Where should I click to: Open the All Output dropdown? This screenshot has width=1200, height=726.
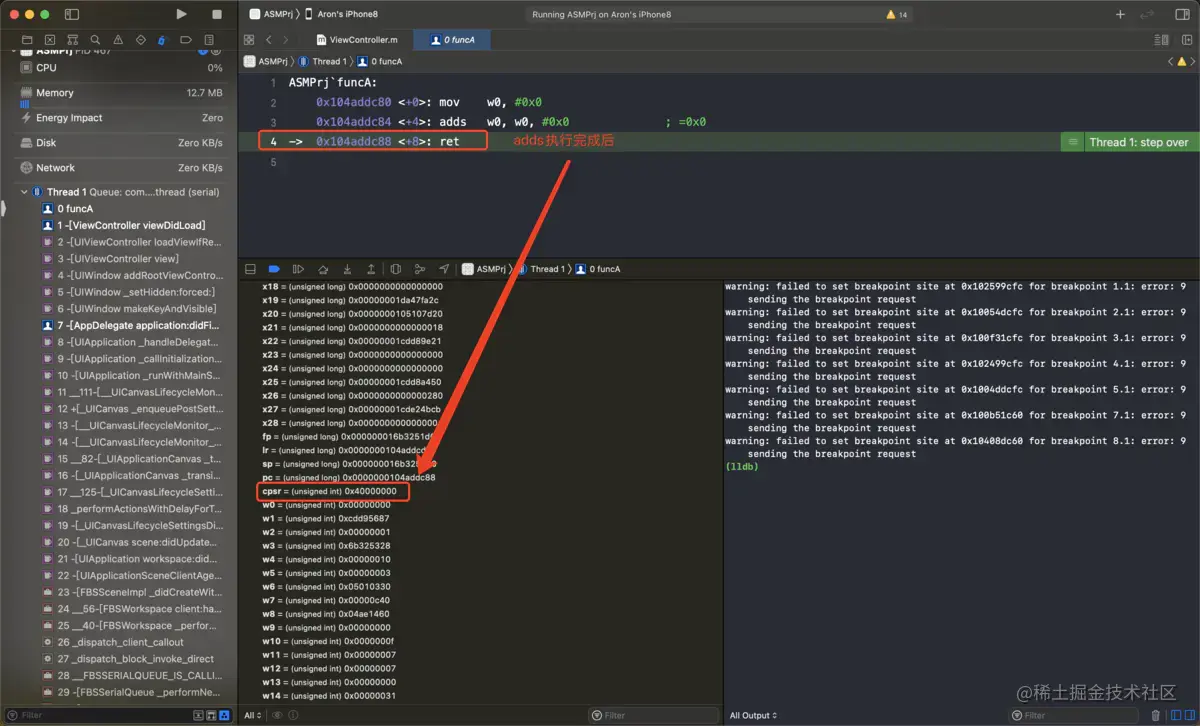tap(753, 715)
